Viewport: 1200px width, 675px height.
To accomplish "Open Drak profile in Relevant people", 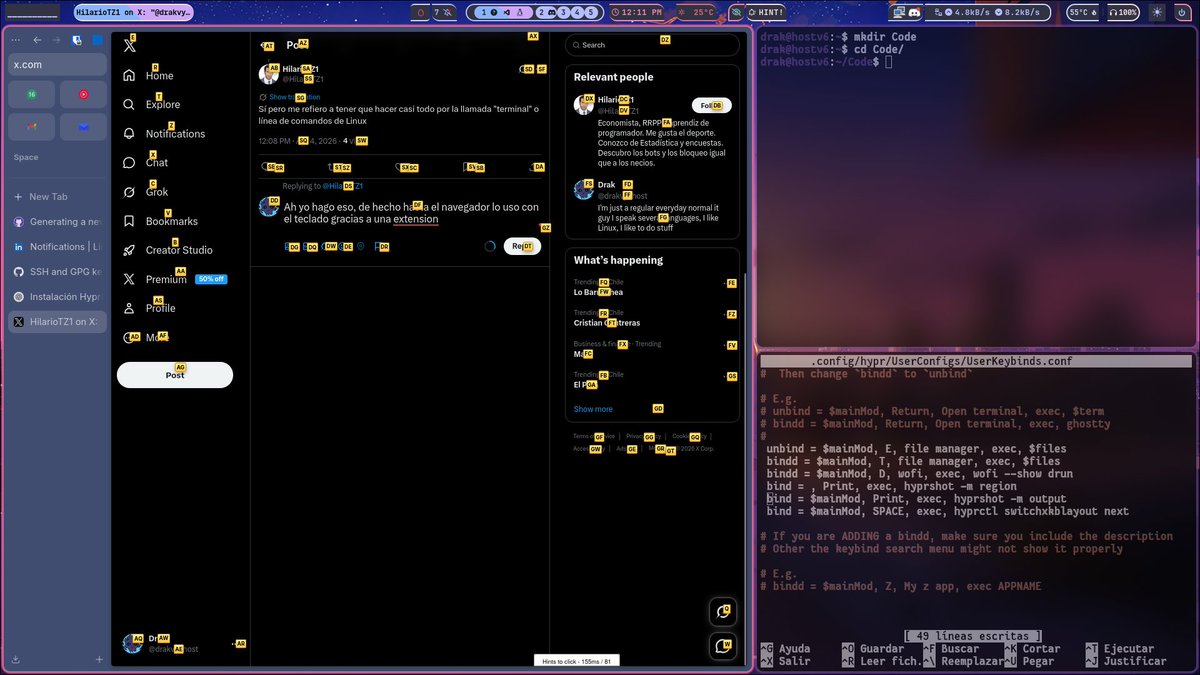I will pos(607,185).
